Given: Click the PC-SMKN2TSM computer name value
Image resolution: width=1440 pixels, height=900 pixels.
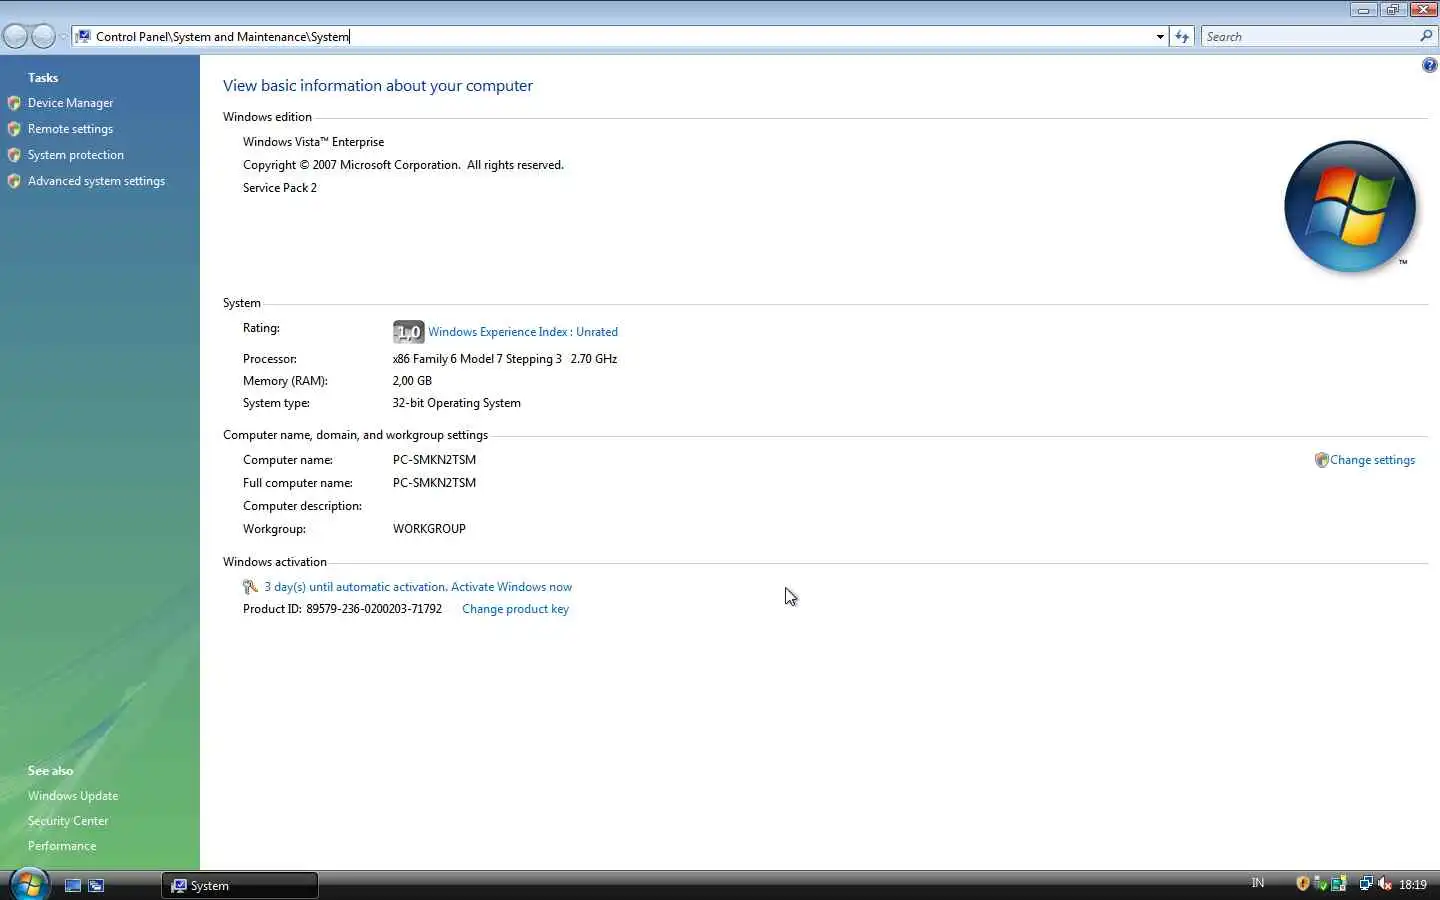Looking at the screenshot, I should click(x=434, y=460).
